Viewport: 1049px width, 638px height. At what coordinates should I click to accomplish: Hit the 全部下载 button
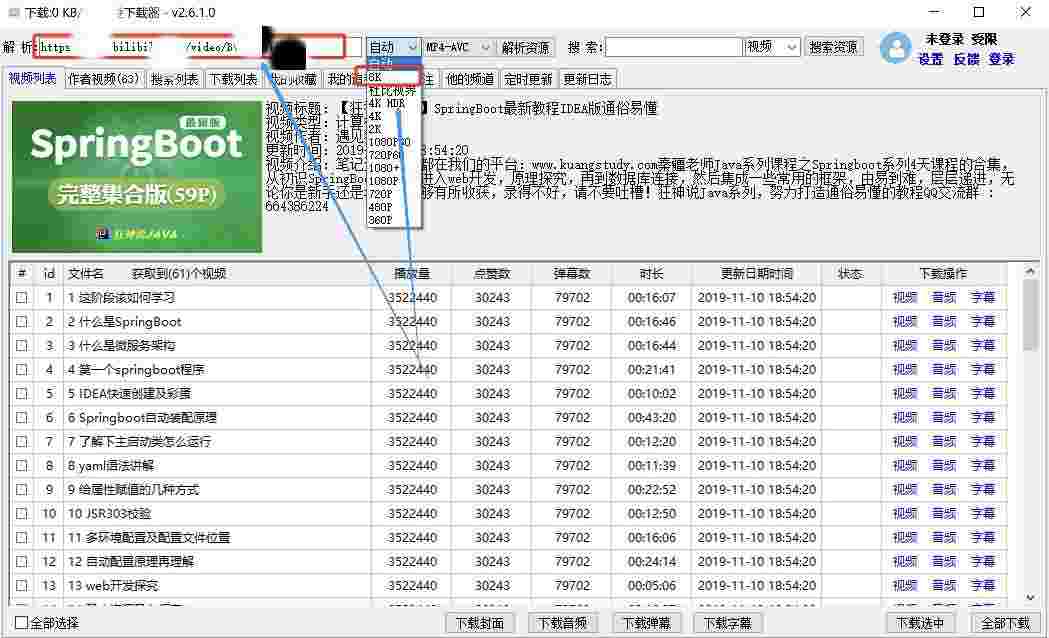coord(1005,623)
